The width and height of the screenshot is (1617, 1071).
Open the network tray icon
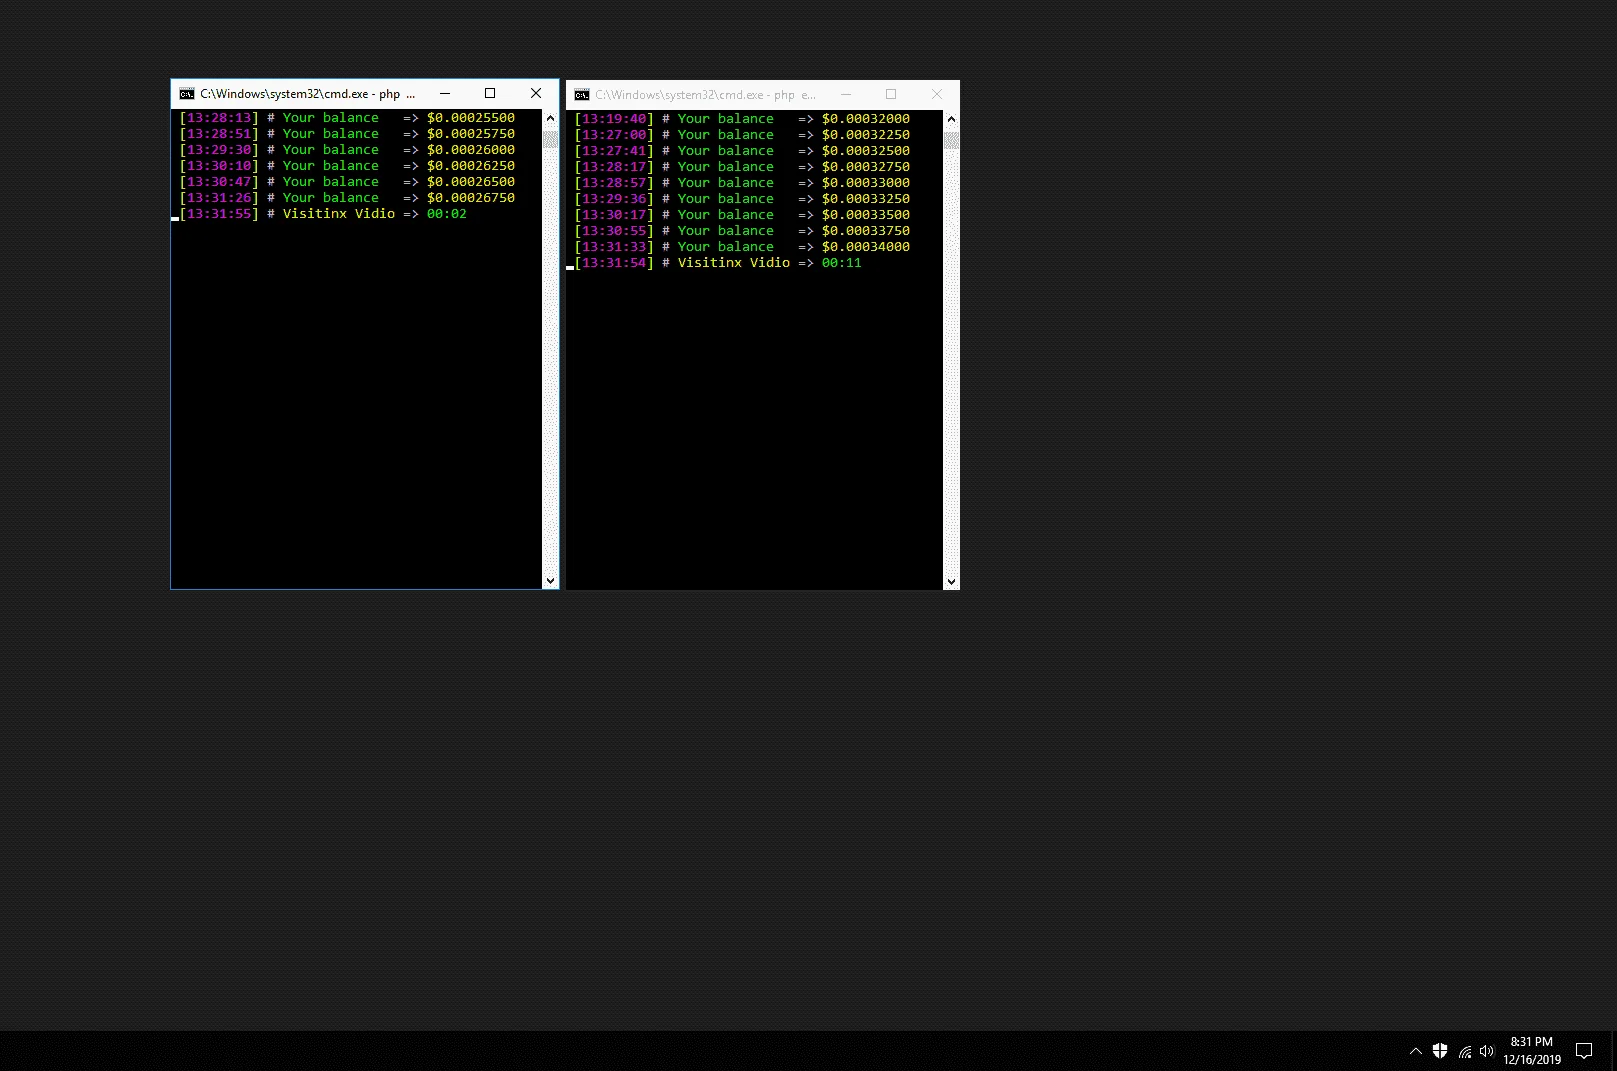1464,1051
